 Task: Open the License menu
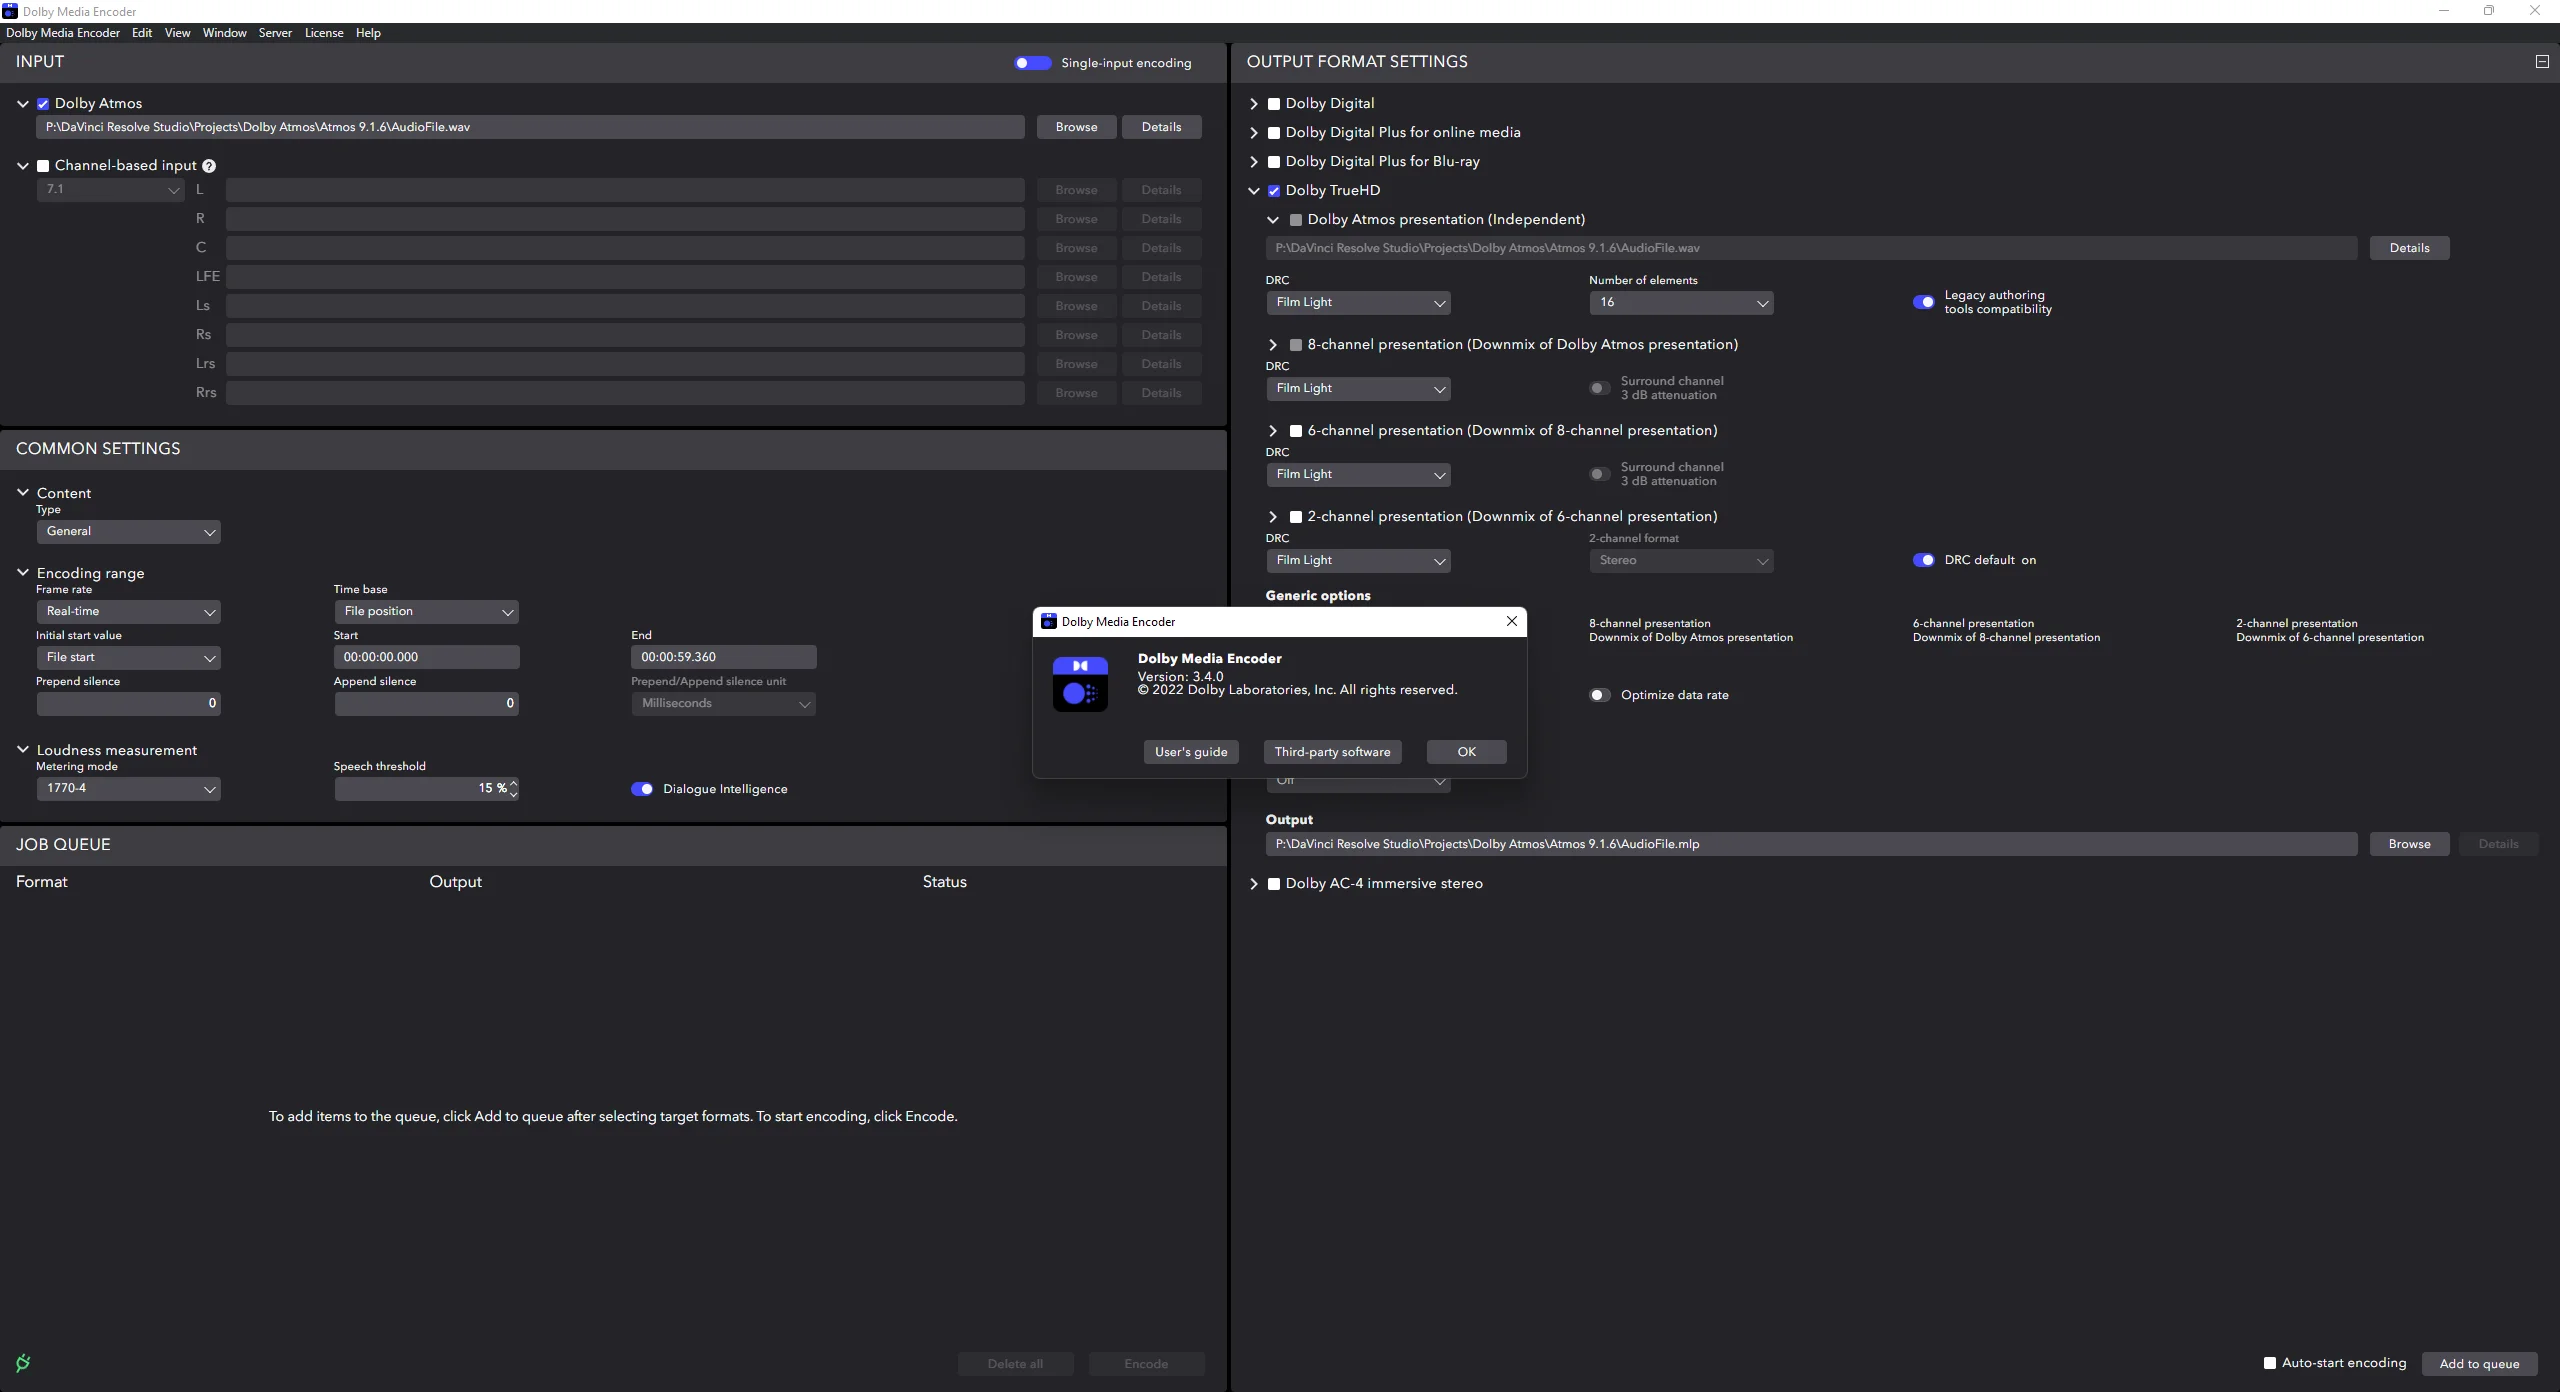(x=324, y=33)
